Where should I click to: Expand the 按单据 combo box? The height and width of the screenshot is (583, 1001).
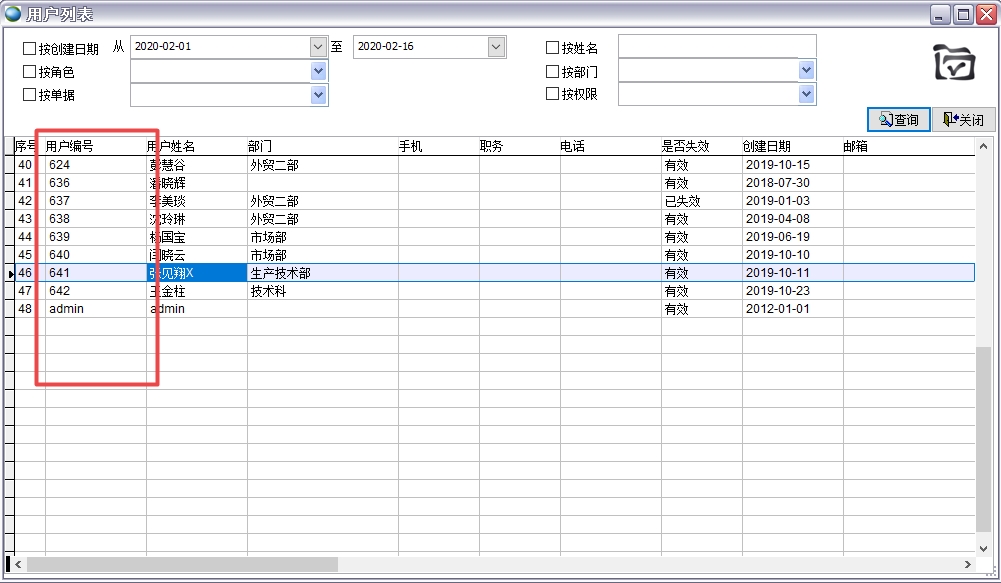(316, 94)
